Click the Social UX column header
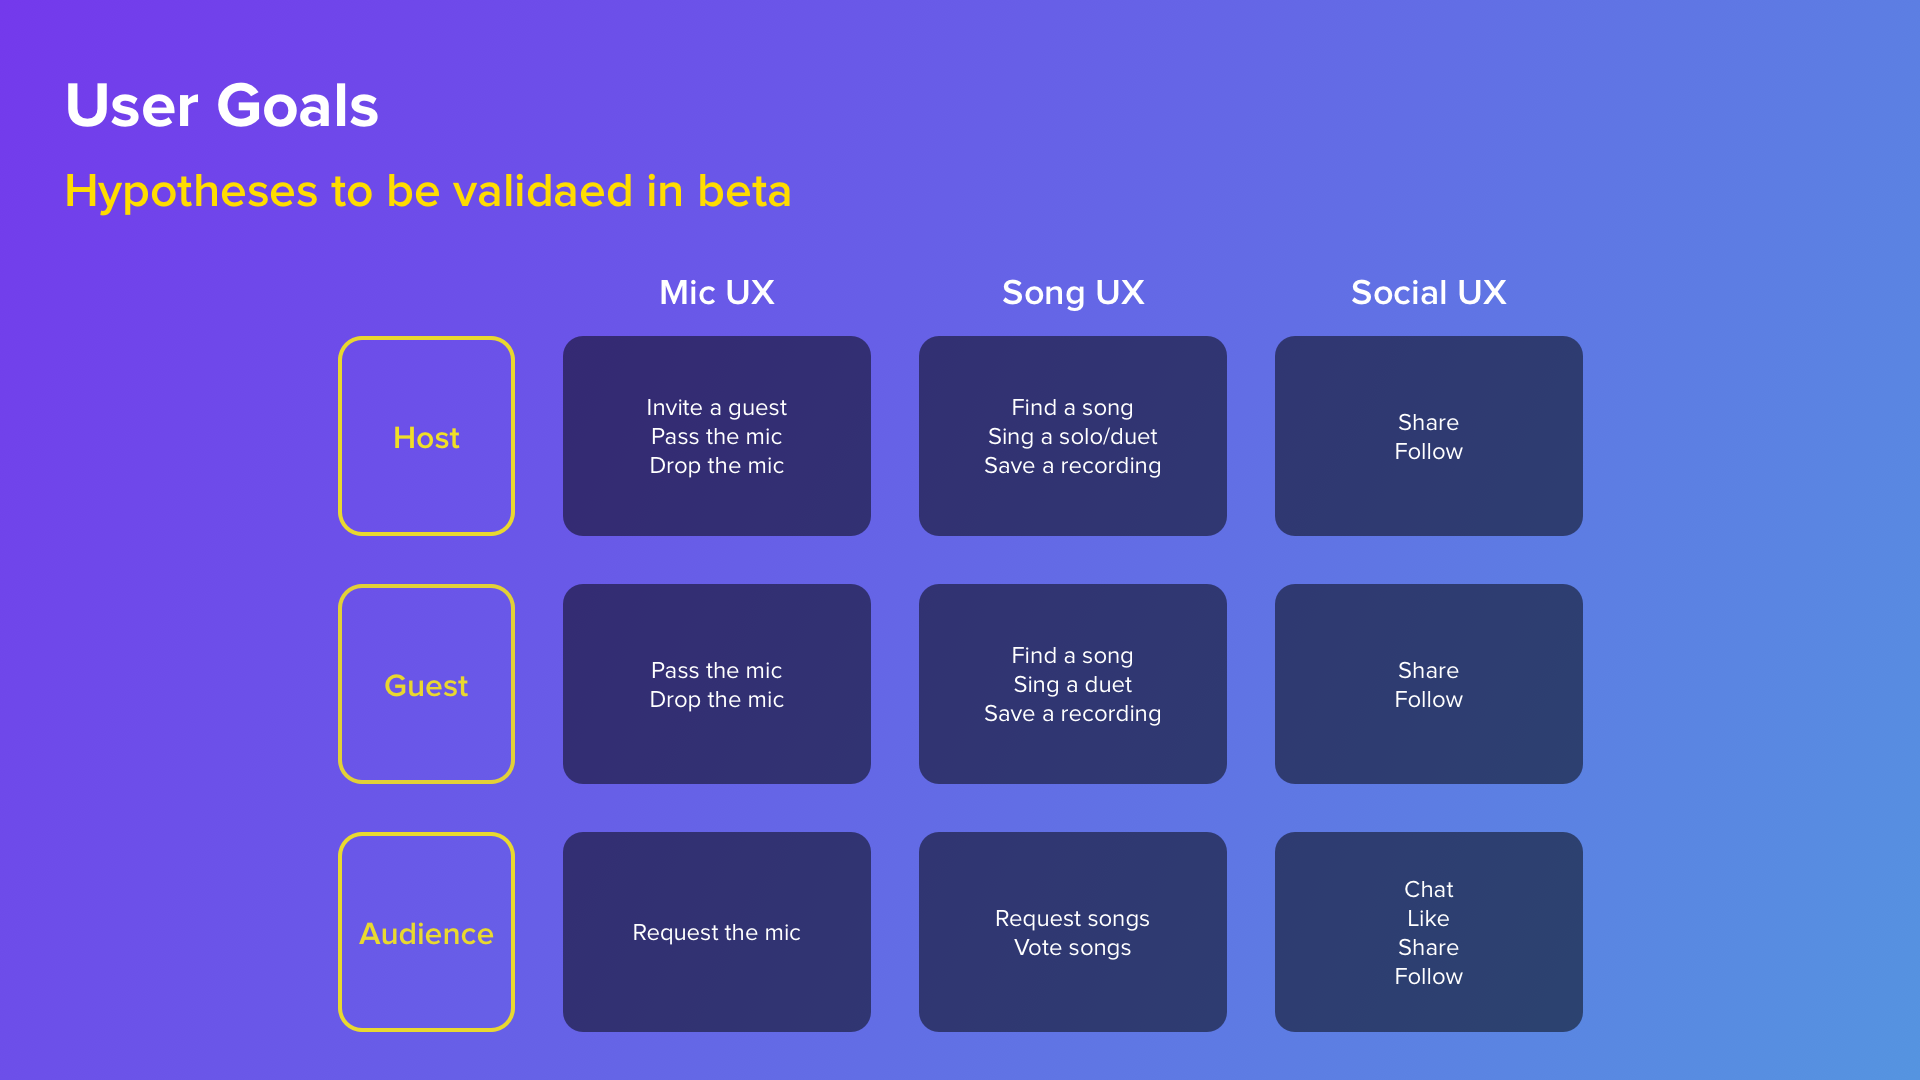 pos(1429,292)
